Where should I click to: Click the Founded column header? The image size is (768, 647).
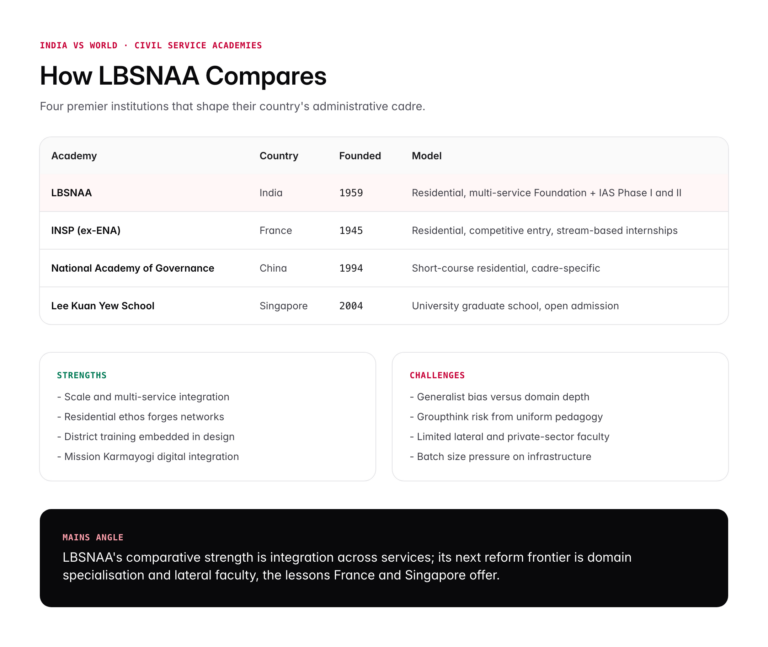360,156
